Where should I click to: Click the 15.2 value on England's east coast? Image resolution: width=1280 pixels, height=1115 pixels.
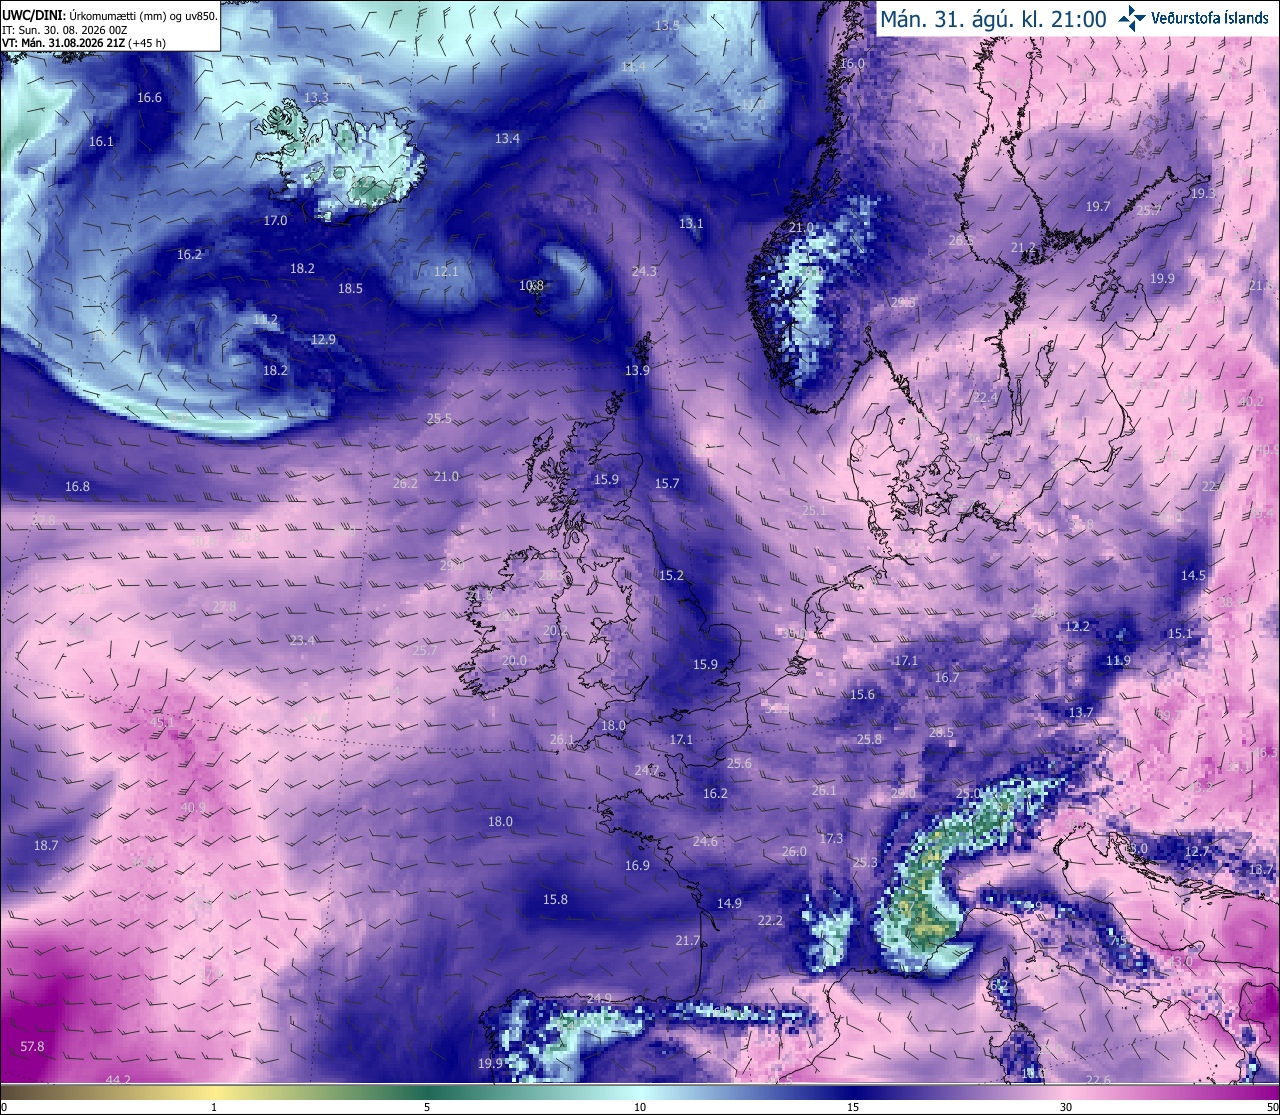point(671,575)
